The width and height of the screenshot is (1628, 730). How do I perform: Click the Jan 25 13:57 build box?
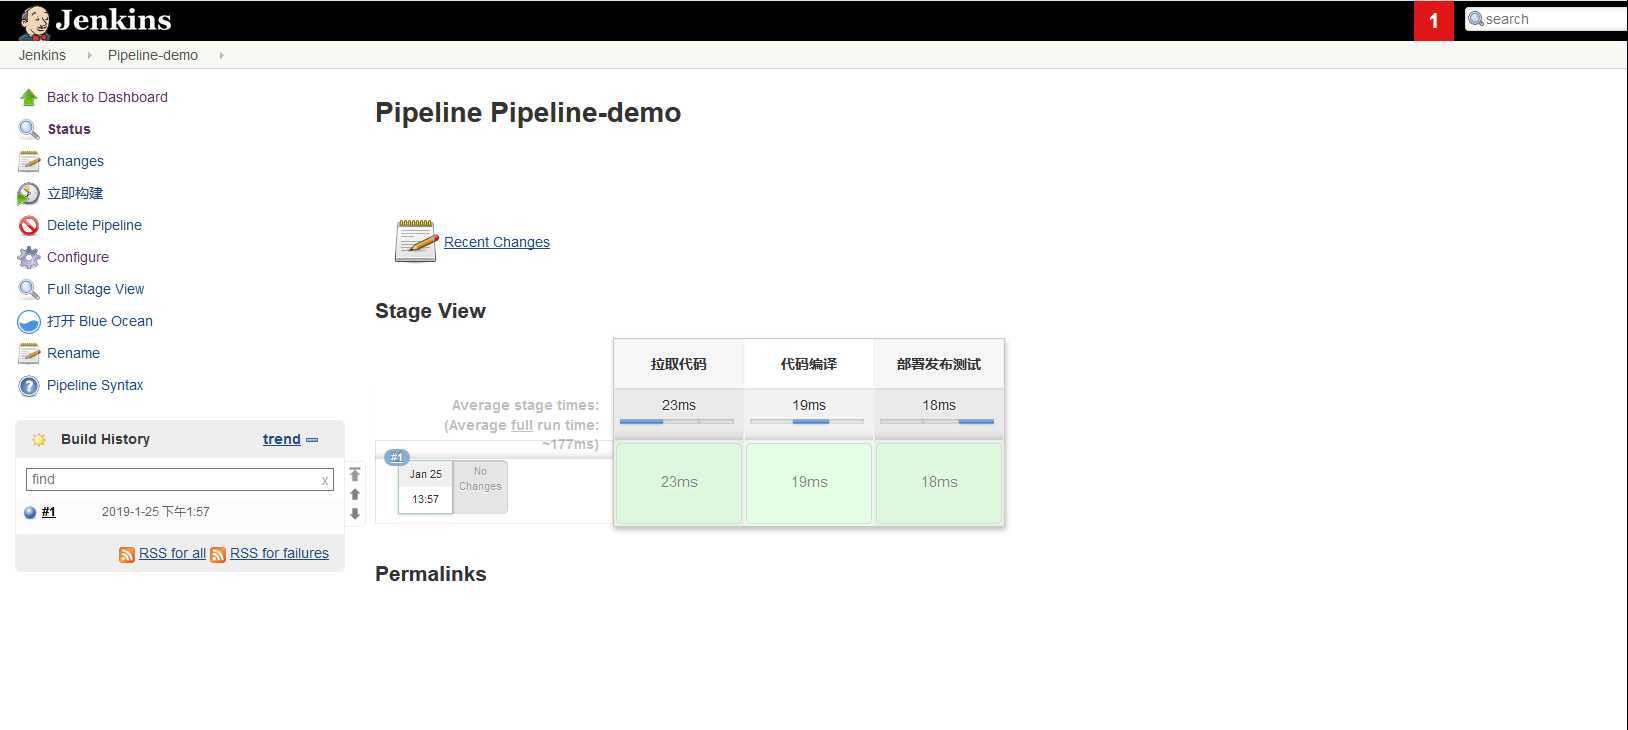(x=425, y=487)
